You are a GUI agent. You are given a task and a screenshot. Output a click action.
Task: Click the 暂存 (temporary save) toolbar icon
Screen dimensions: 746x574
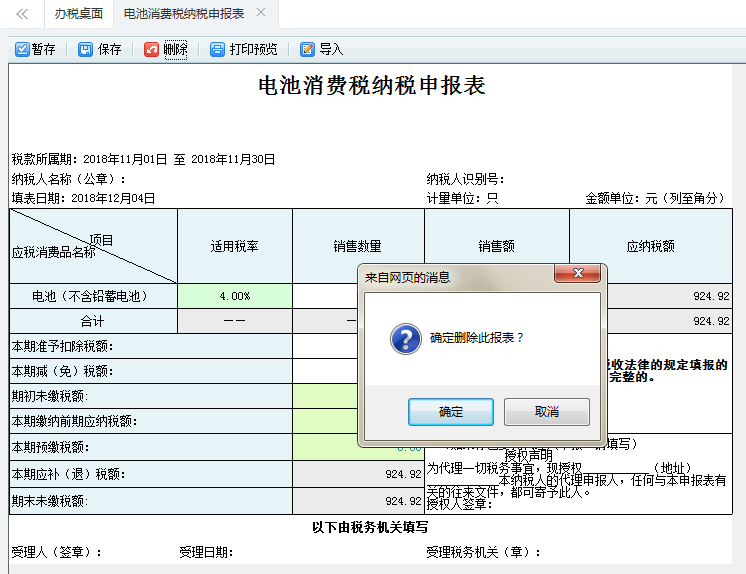click(22, 49)
